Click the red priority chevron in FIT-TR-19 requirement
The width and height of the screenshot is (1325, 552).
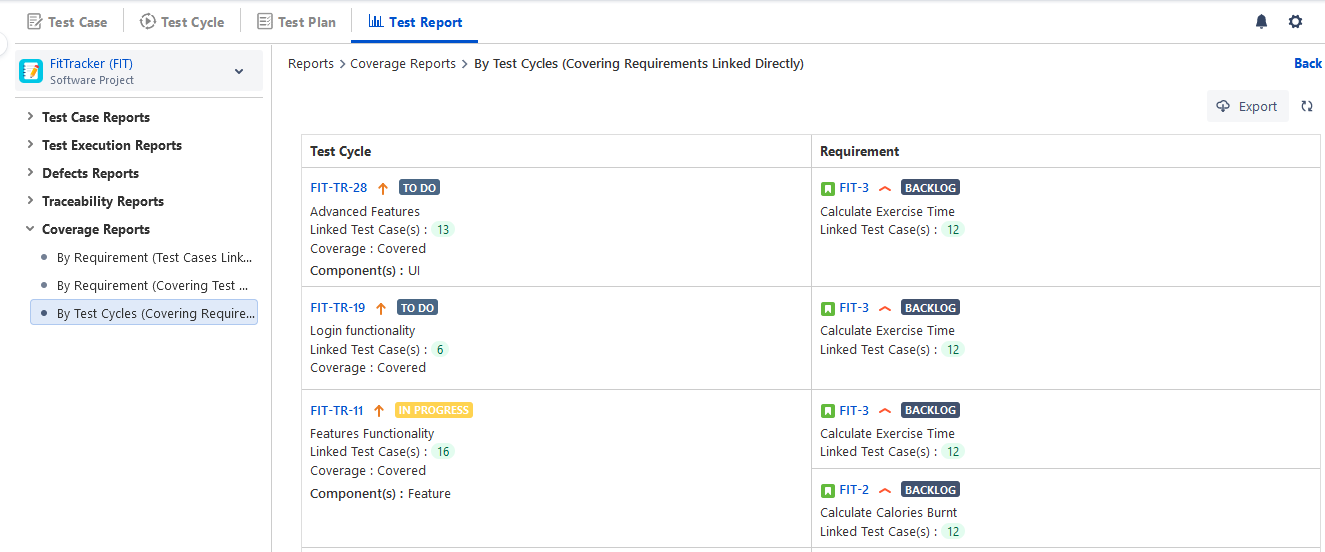click(x=884, y=308)
